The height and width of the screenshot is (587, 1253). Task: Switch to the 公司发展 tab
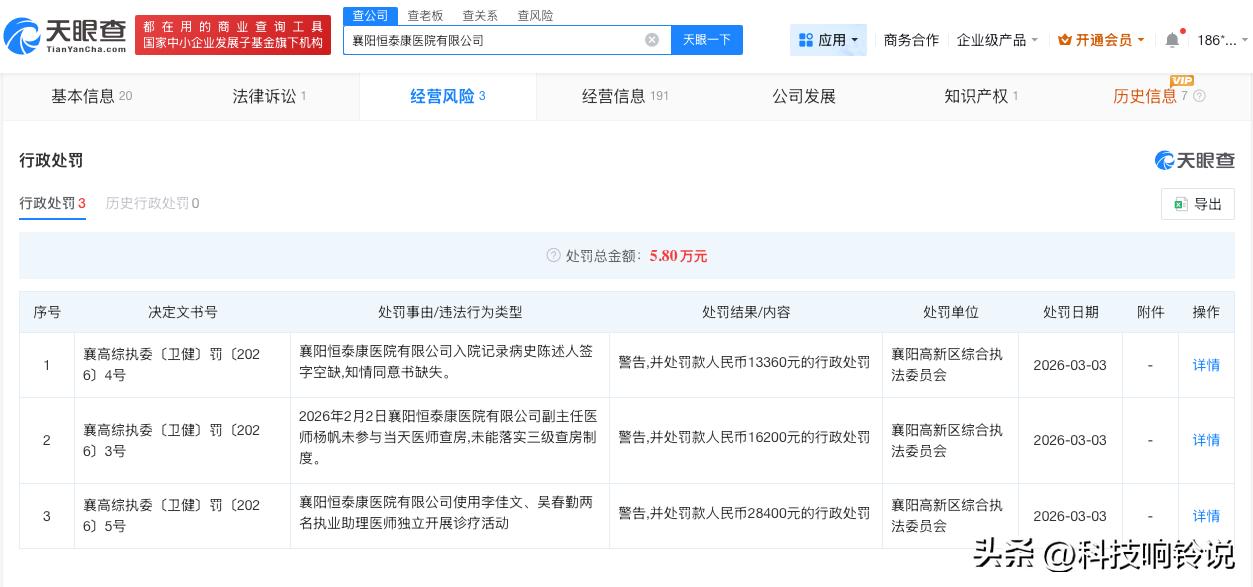click(803, 97)
